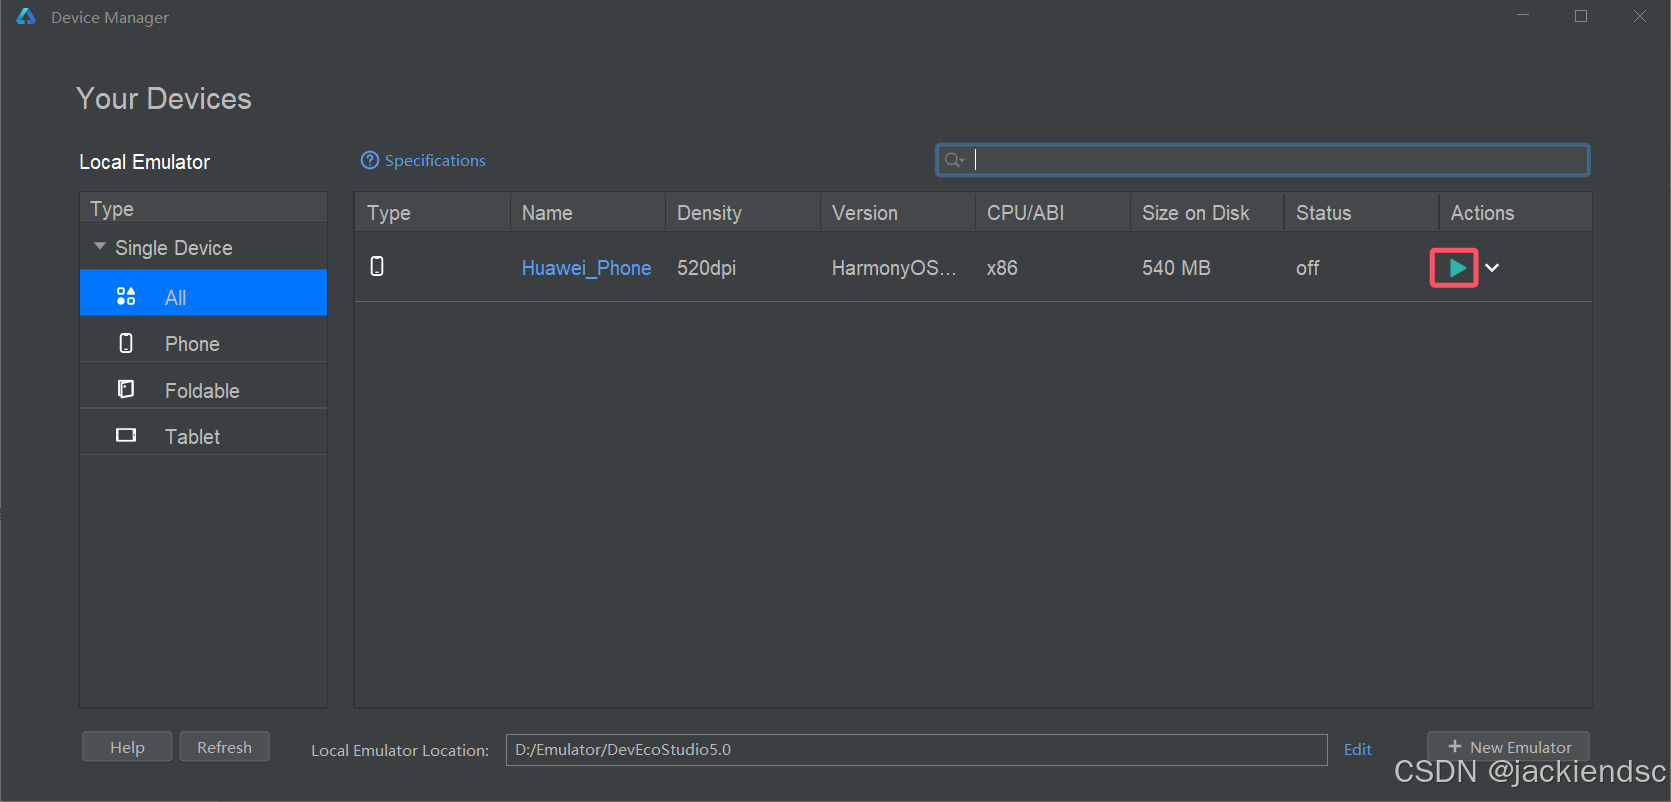Click the off status cell
1671x802 pixels.
1308,268
